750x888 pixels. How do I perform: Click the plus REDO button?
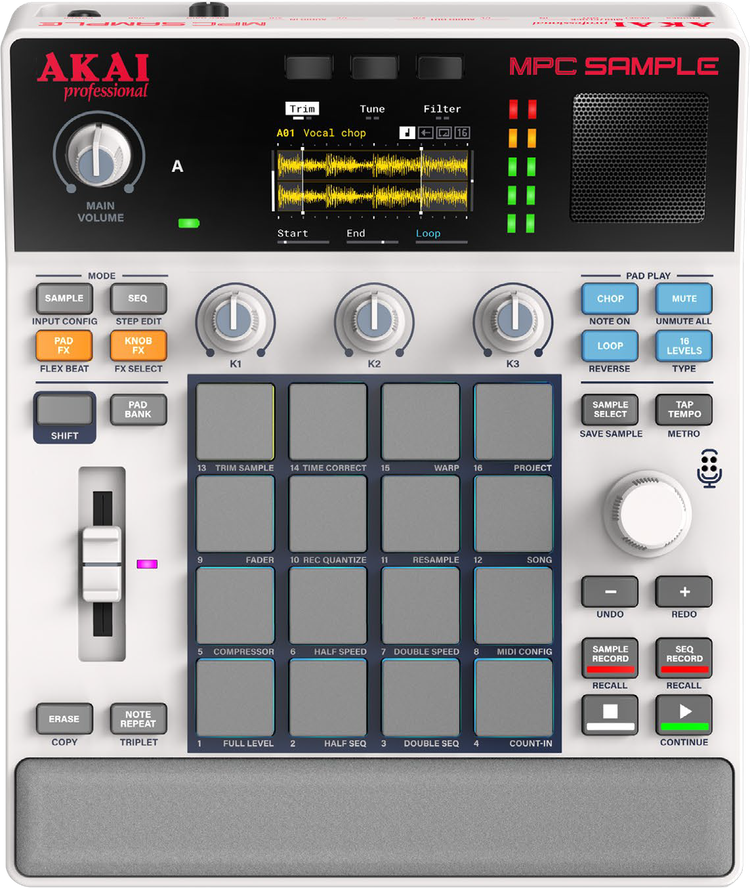pyautogui.click(x=684, y=592)
